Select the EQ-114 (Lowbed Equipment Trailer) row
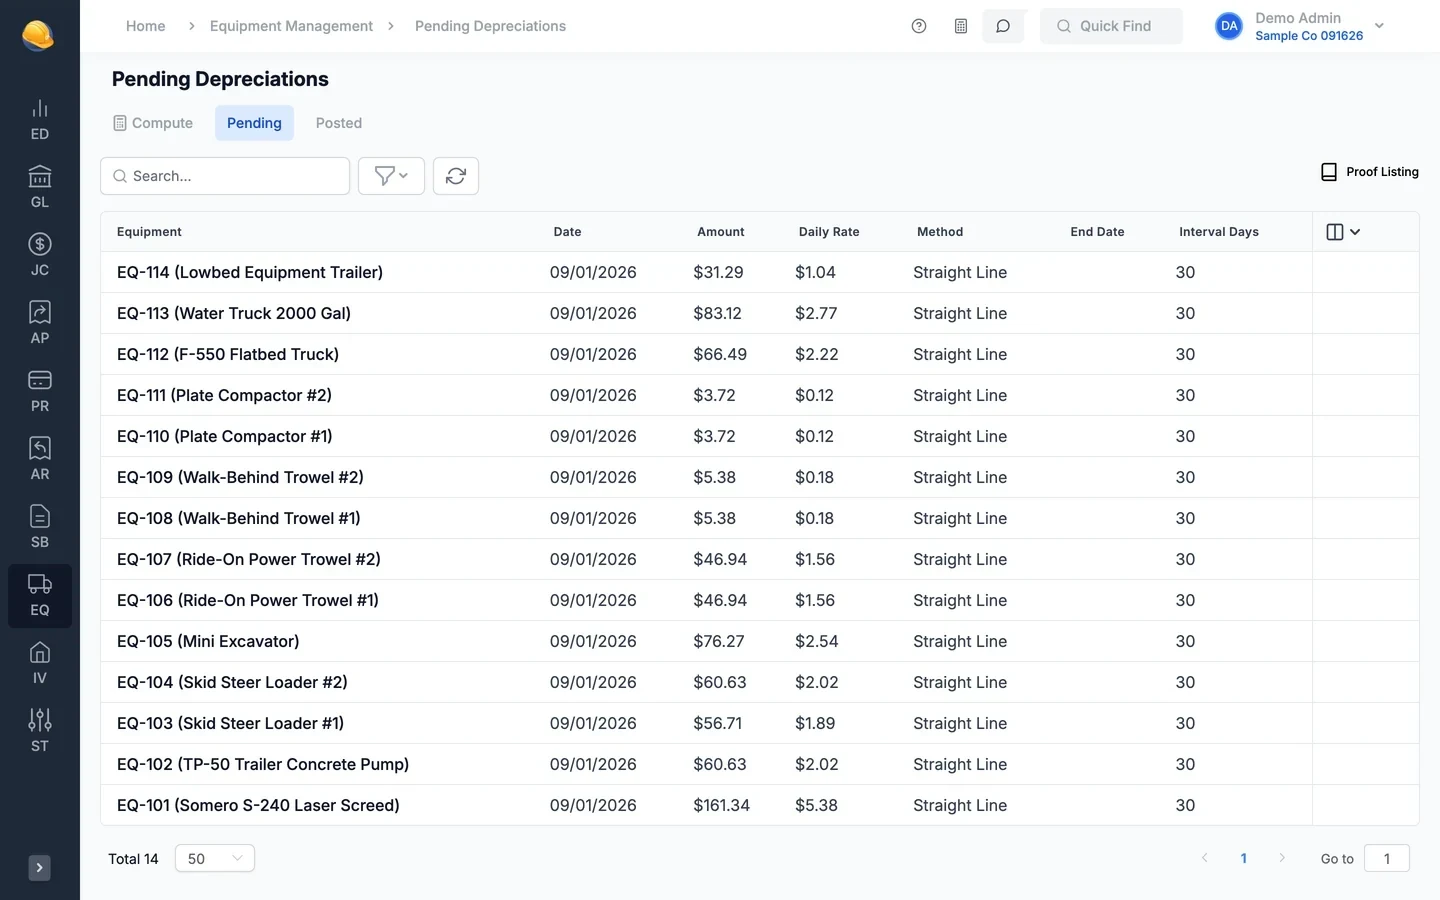1440x900 pixels. coord(760,272)
